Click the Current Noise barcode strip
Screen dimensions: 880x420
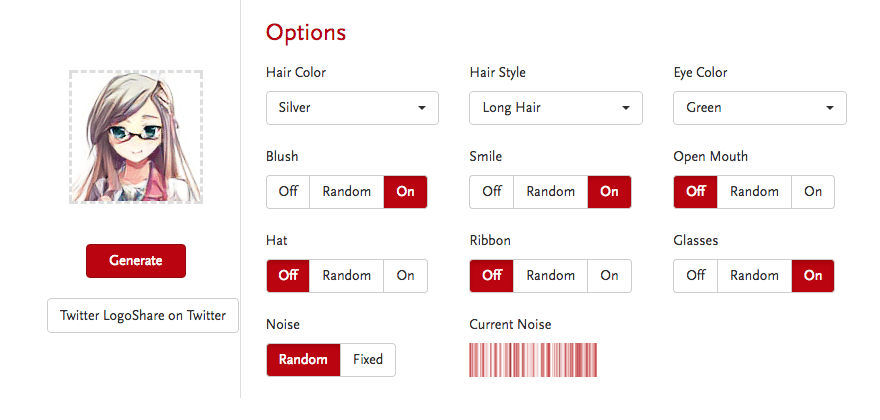535,360
